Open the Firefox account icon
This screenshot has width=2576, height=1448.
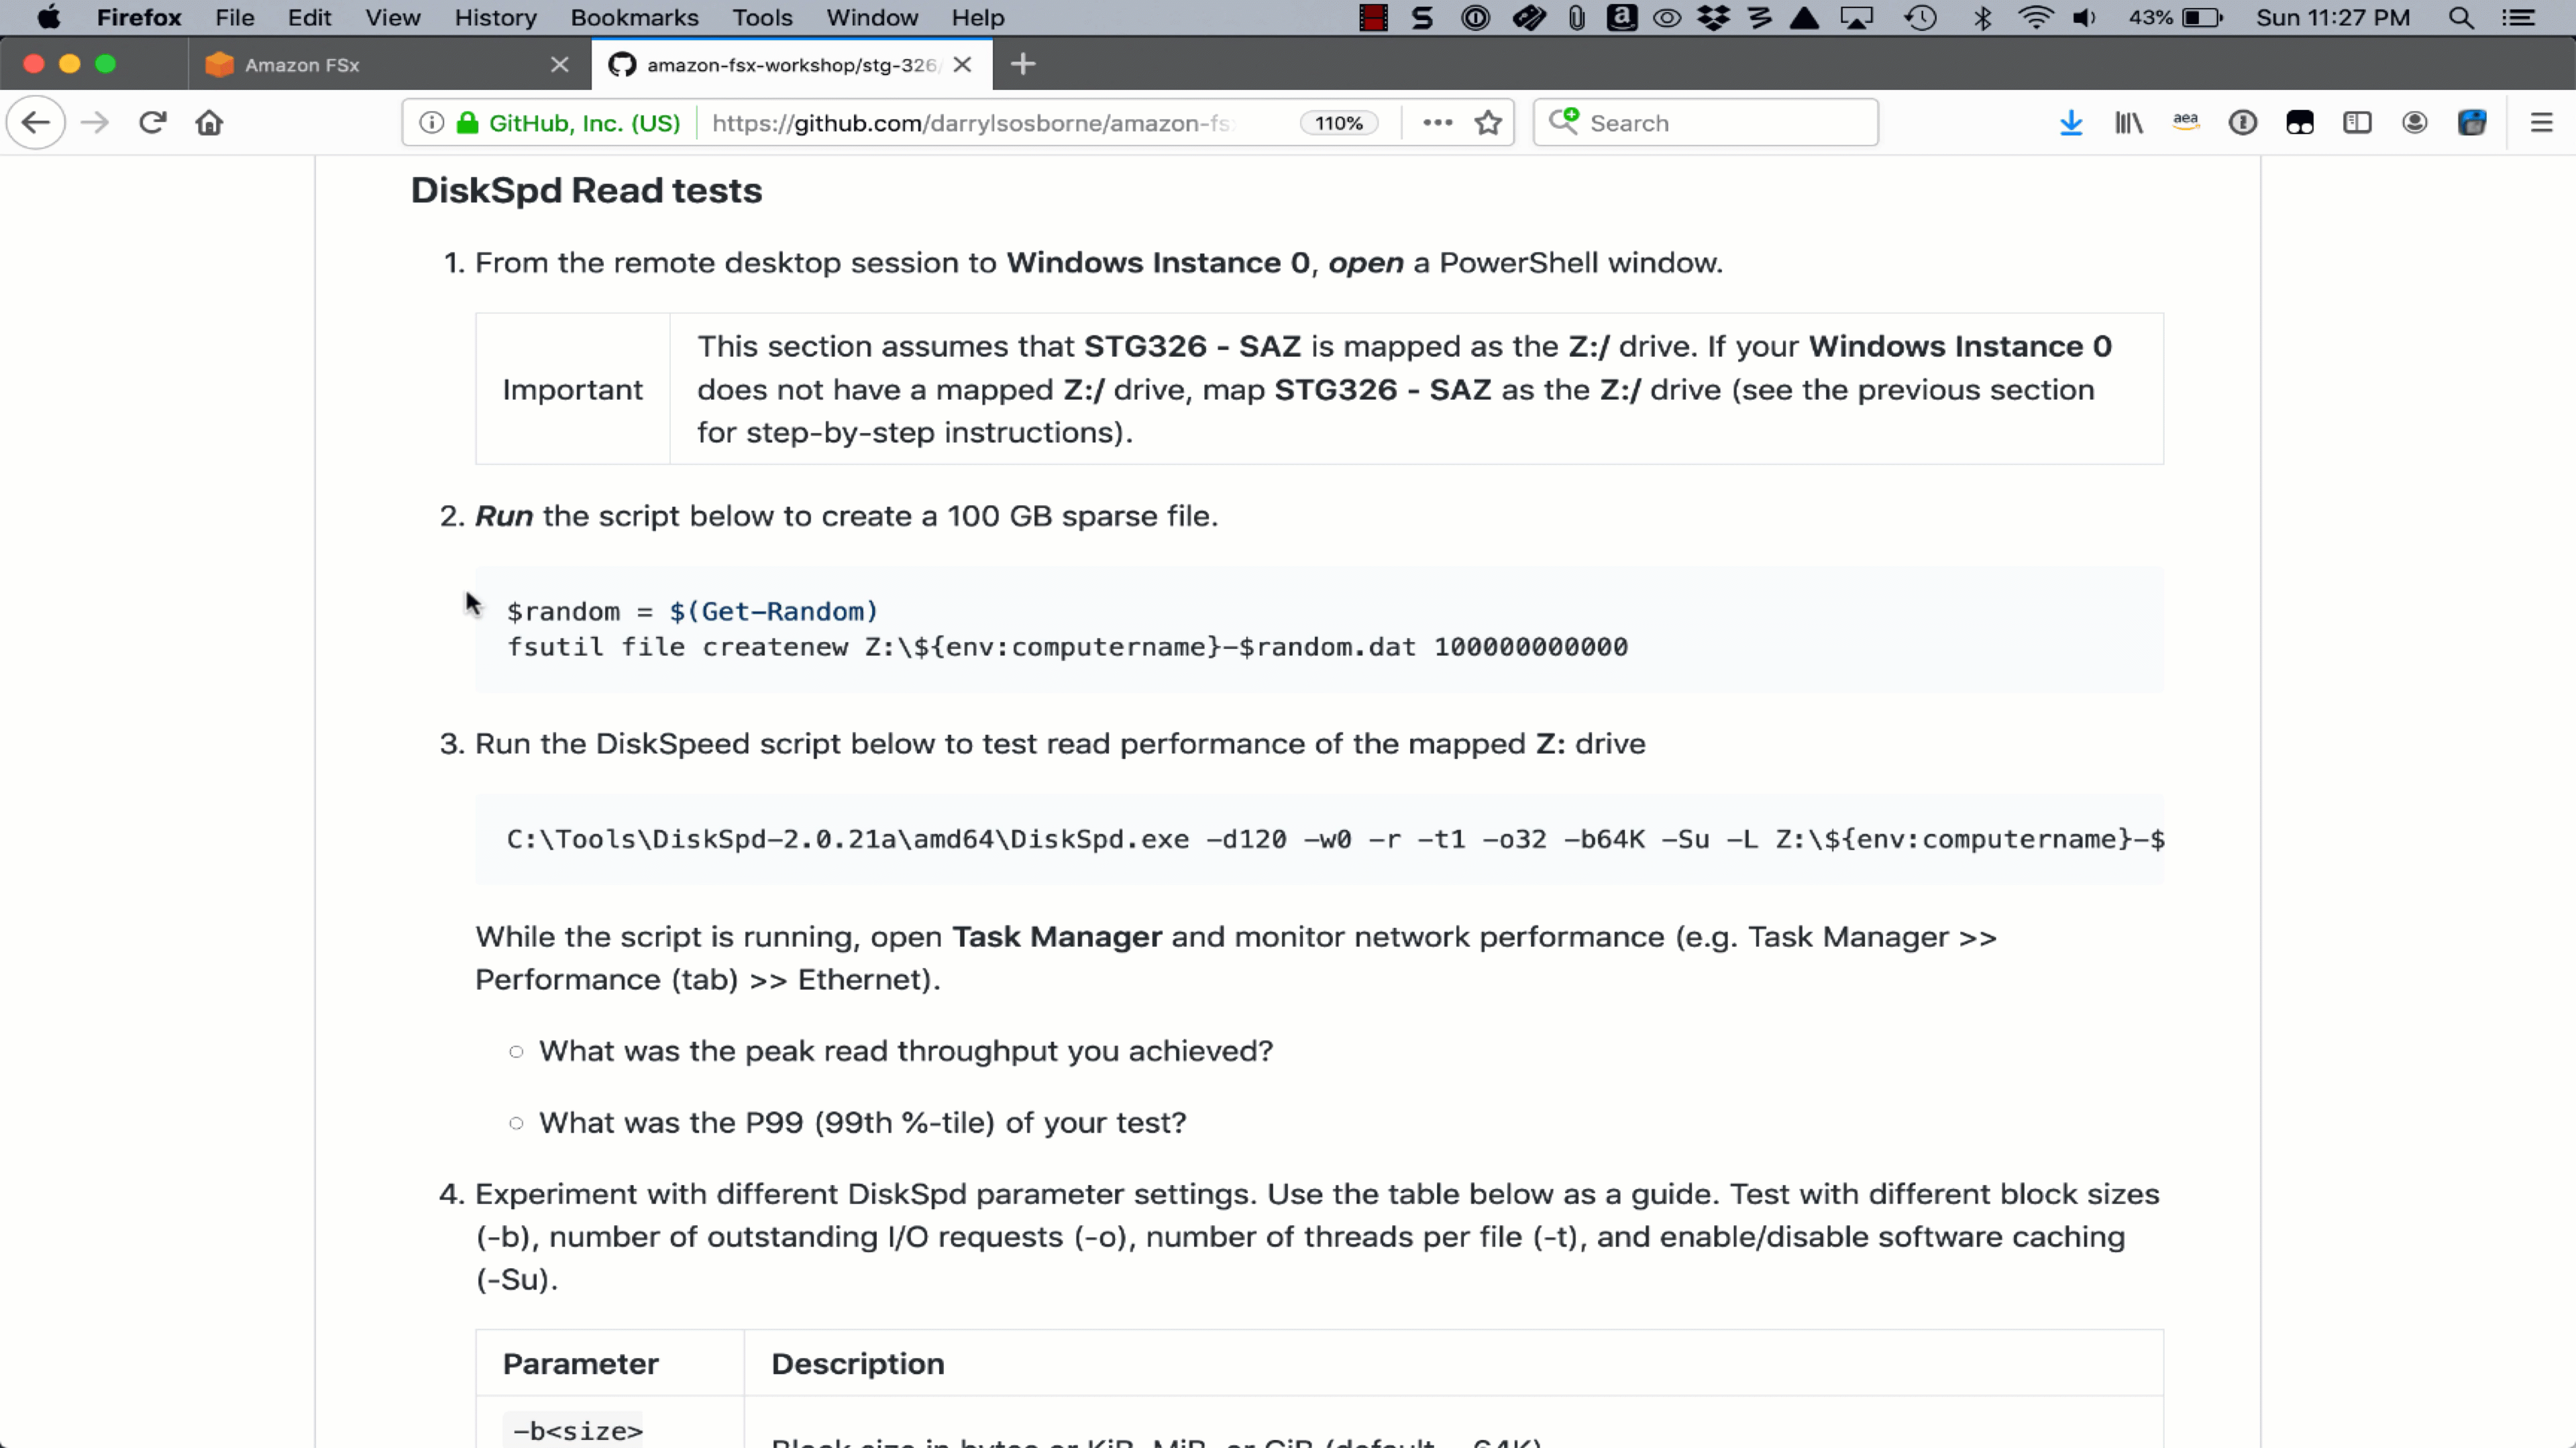(2414, 122)
